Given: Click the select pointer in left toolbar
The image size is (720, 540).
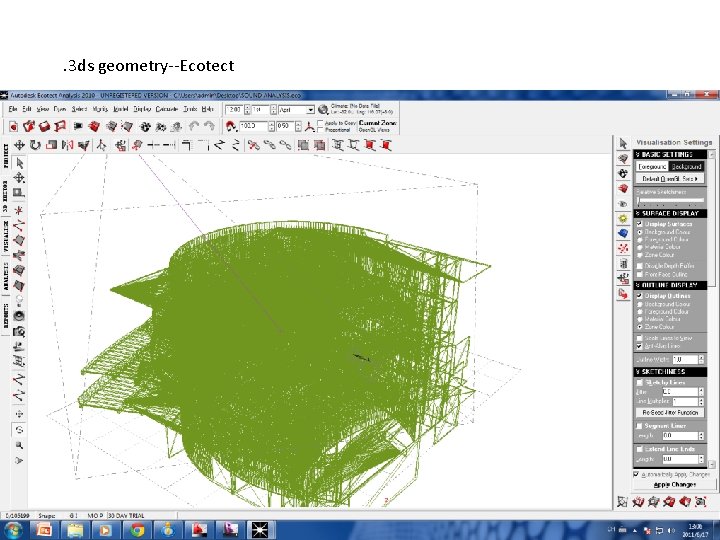Looking at the screenshot, I should coord(19,163).
